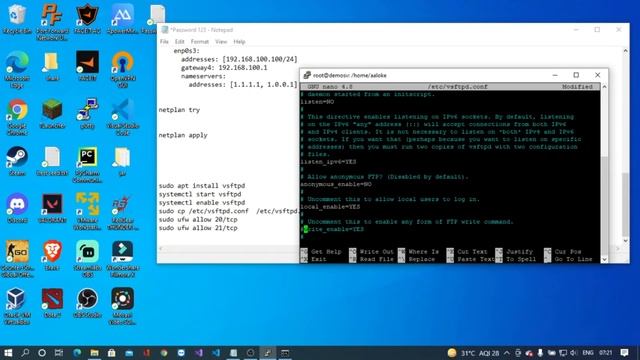Viewport: 640px width, 360px height.
Task: Click 'systemctl enable vsftpd' line in Notepad
Action: point(202,203)
